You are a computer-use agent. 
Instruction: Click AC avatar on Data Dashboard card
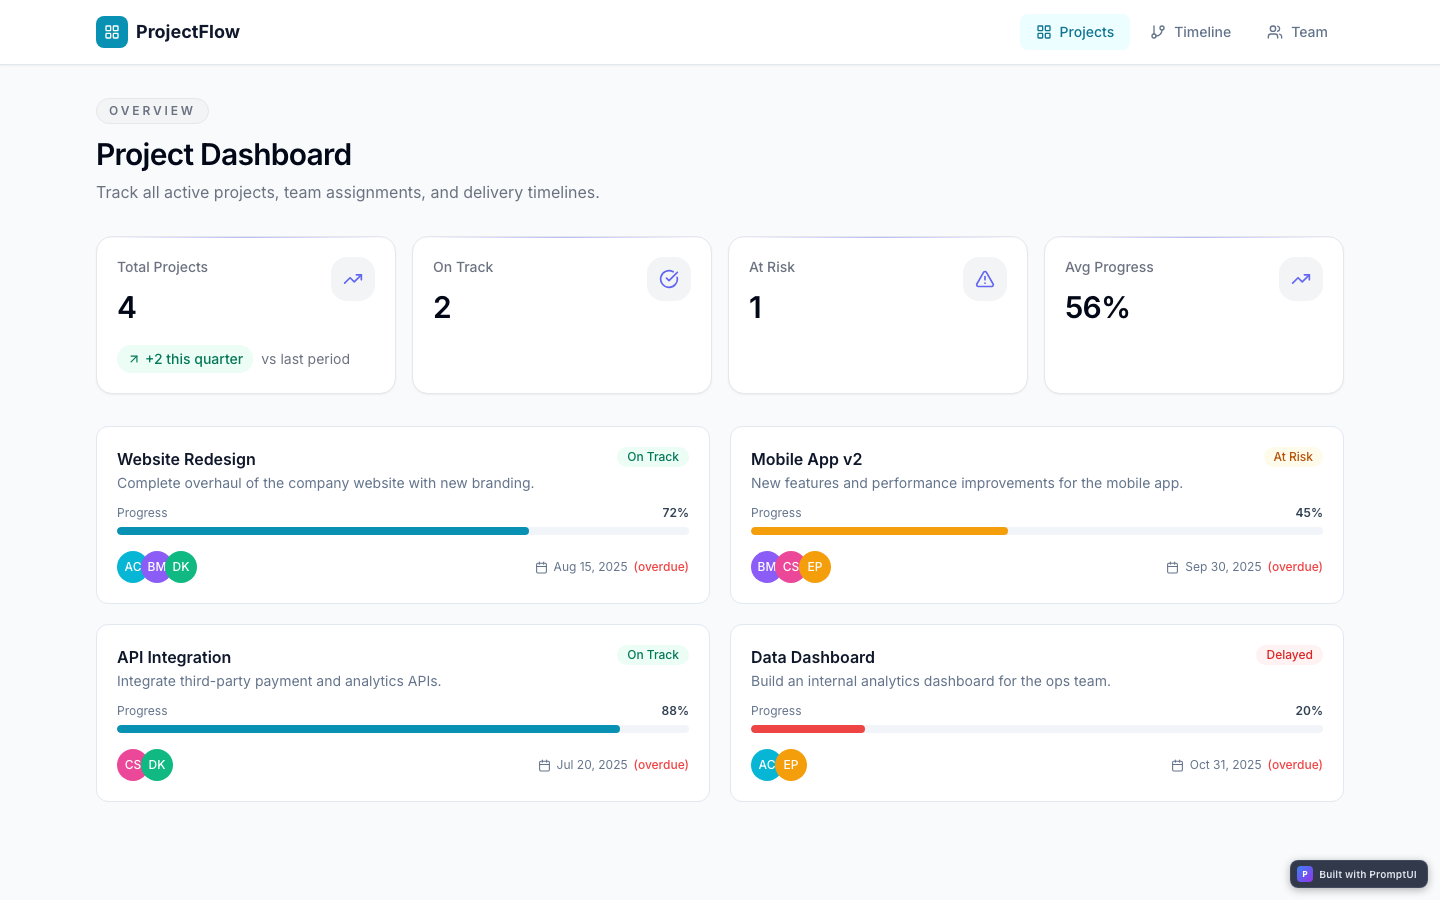click(764, 765)
